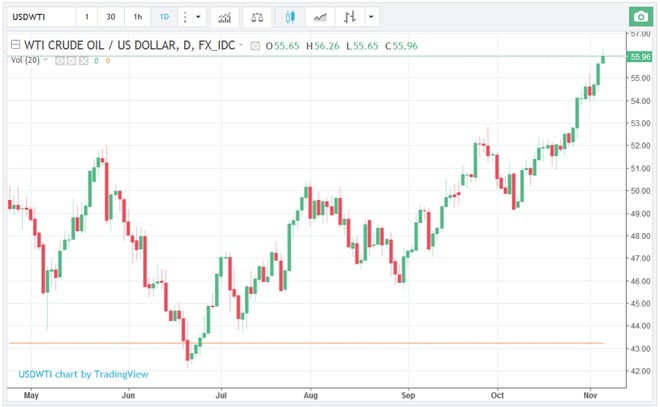Take a snapshot with camera icon
This screenshot has height=407, width=660.
(639, 17)
